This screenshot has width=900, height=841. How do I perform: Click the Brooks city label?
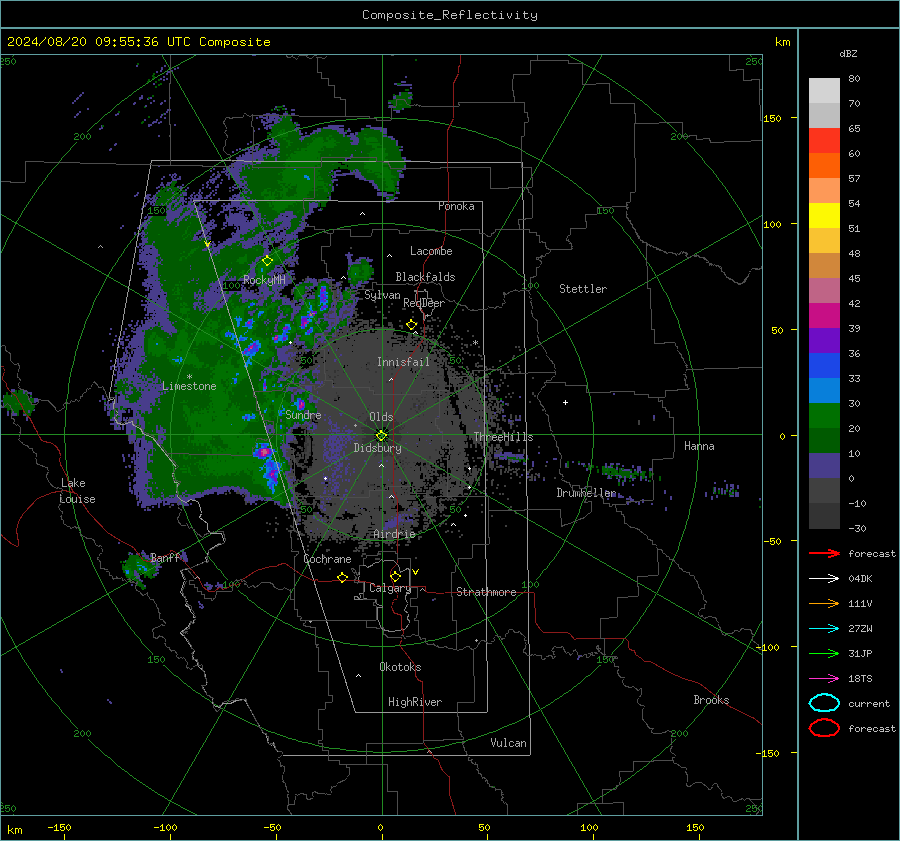(711, 700)
